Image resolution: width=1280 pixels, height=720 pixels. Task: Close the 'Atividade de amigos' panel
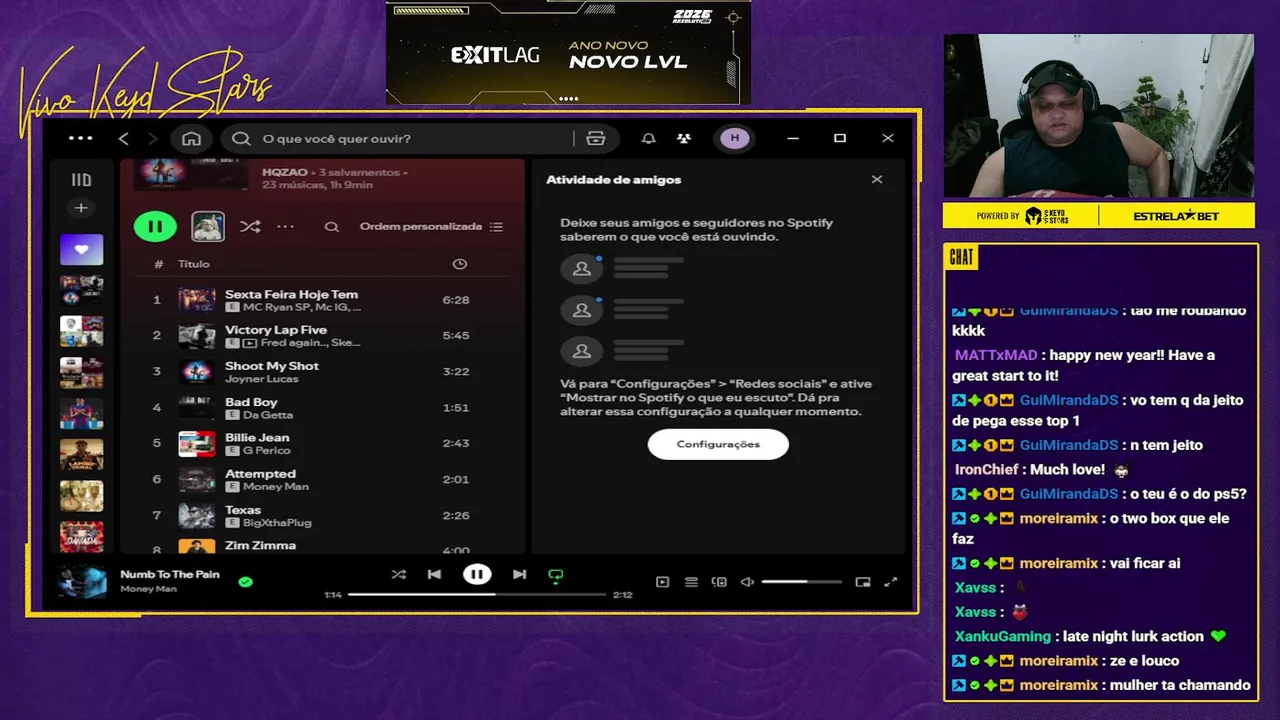pos(877,179)
